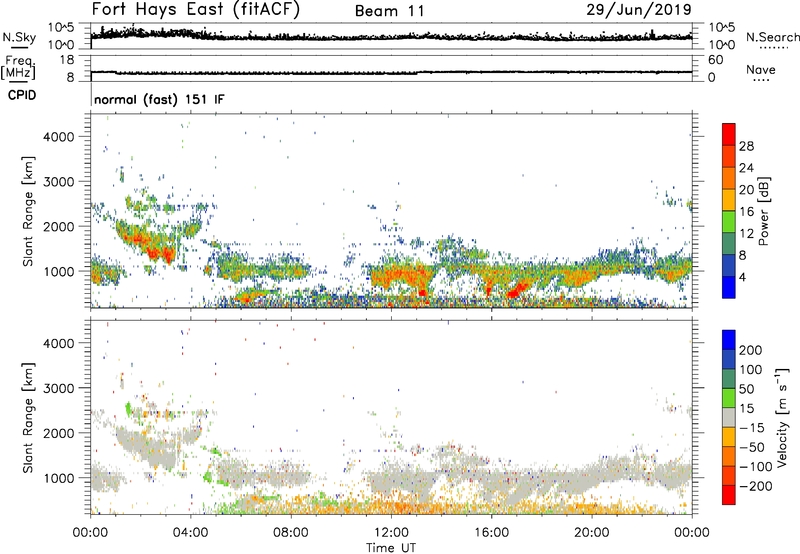800x554 pixels.
Task: Click the '16:00' time axis label
Action: (x=491, y=533)
